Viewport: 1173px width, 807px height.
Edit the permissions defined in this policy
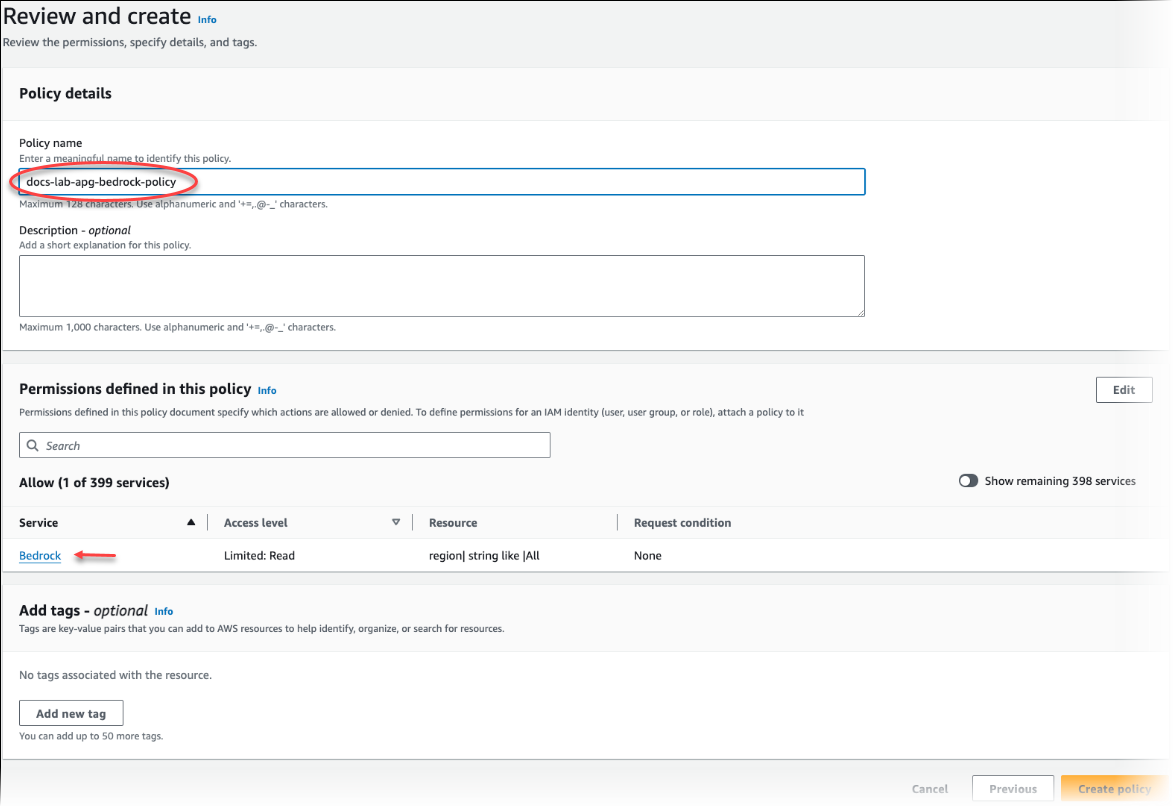(x=1124, y=389)
